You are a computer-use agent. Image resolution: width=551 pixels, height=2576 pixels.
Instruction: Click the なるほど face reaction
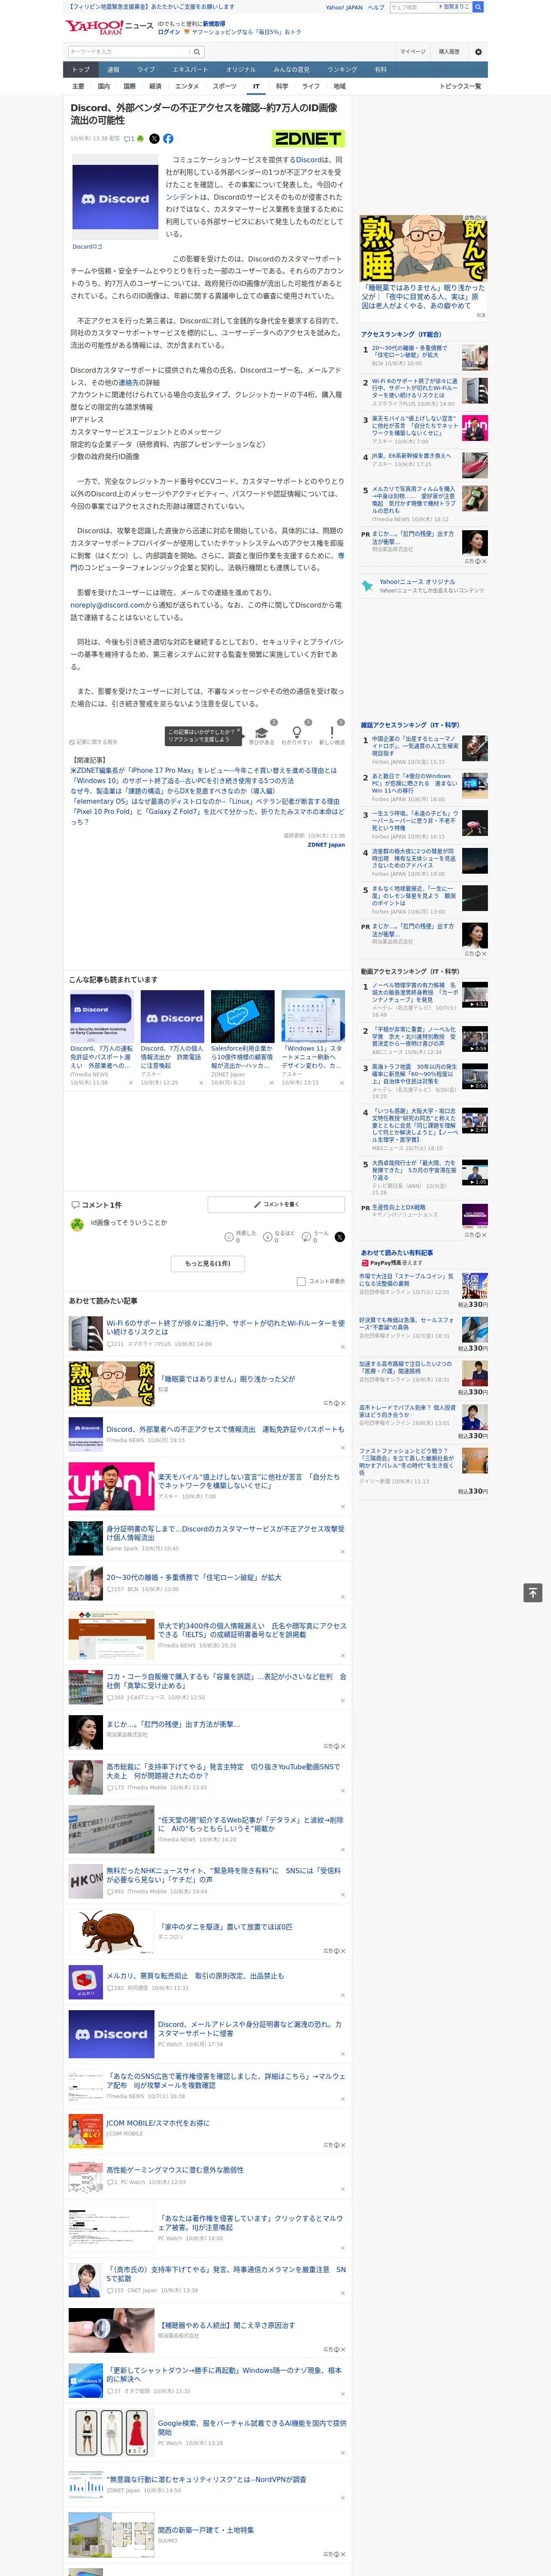click(x=268, y=1237)
